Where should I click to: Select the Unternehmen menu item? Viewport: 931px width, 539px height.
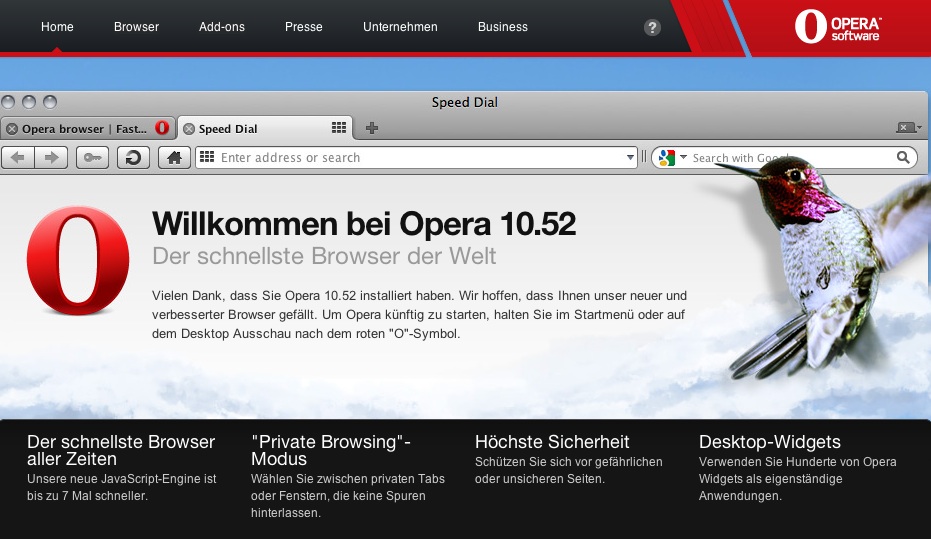400,27
